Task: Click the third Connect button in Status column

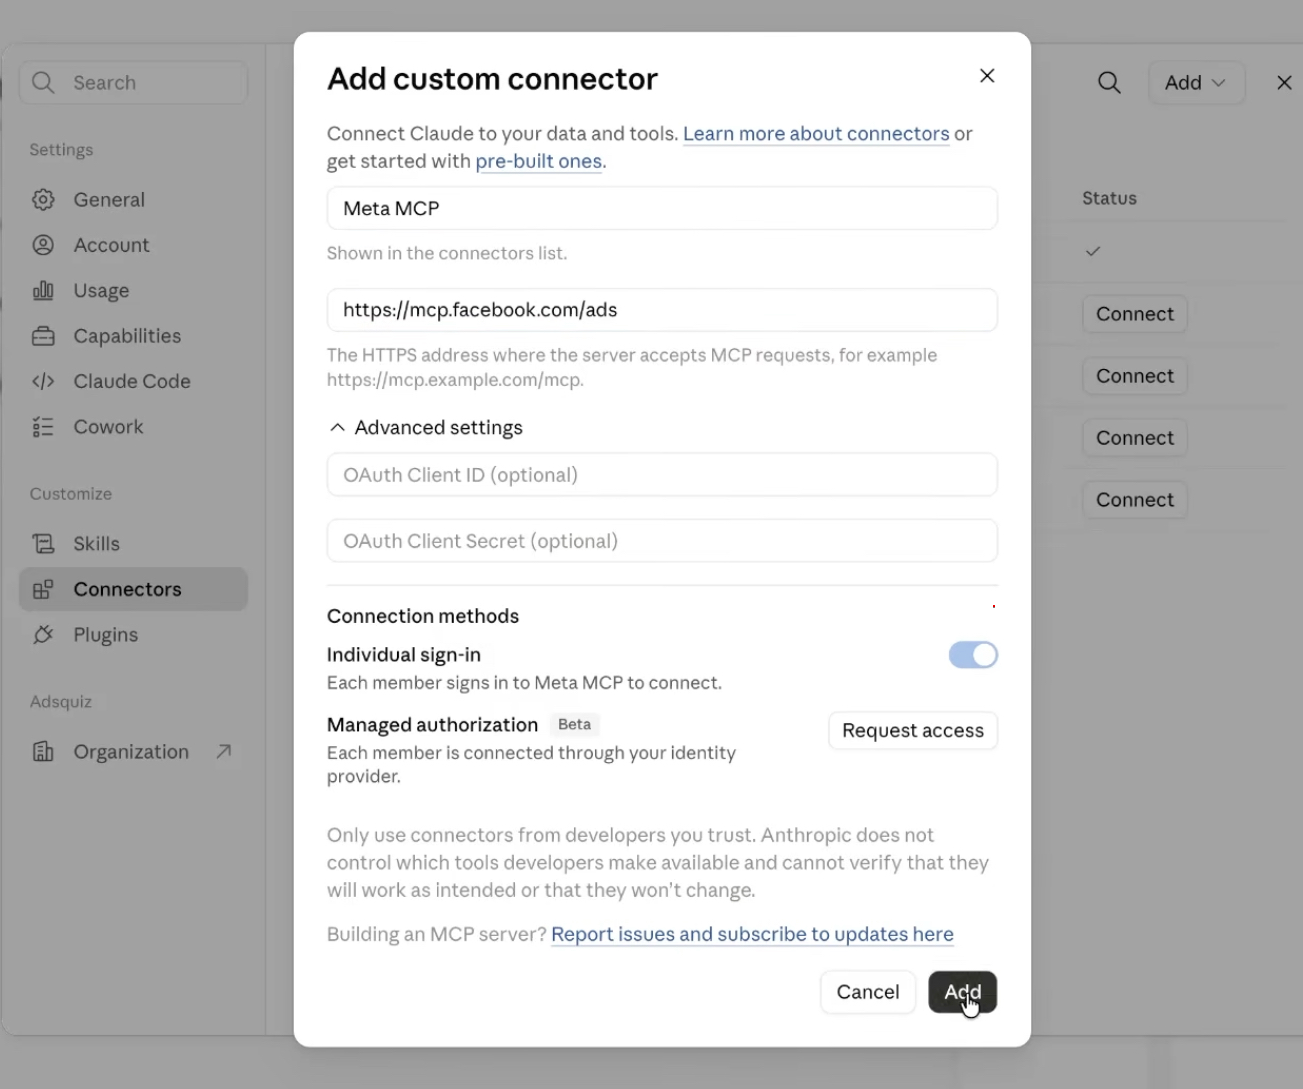Action: tap(1135, 438)
